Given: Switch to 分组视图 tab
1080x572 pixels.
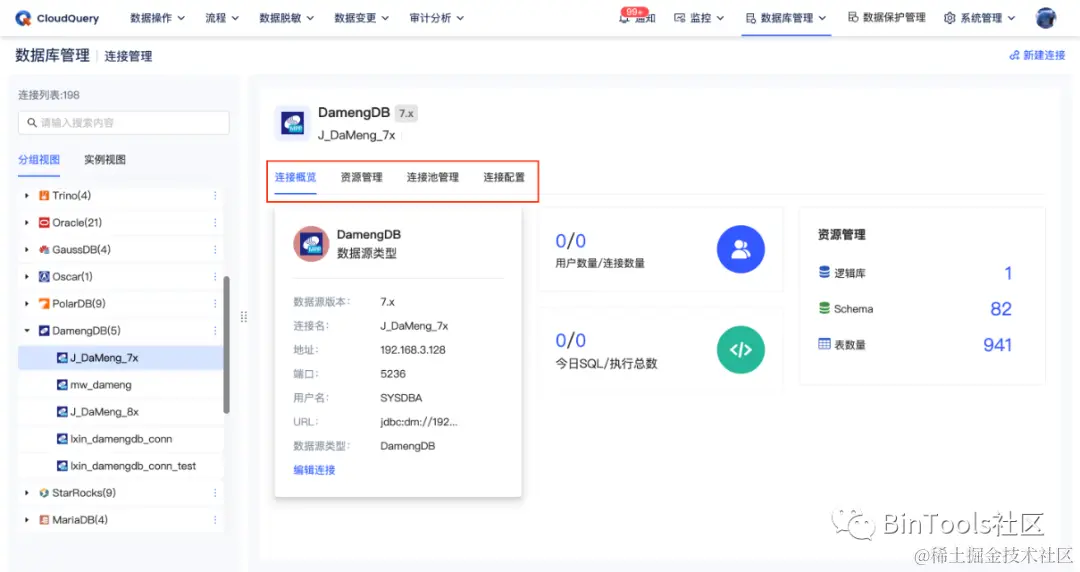Looking at the screenshot, I should click(39, 159).
